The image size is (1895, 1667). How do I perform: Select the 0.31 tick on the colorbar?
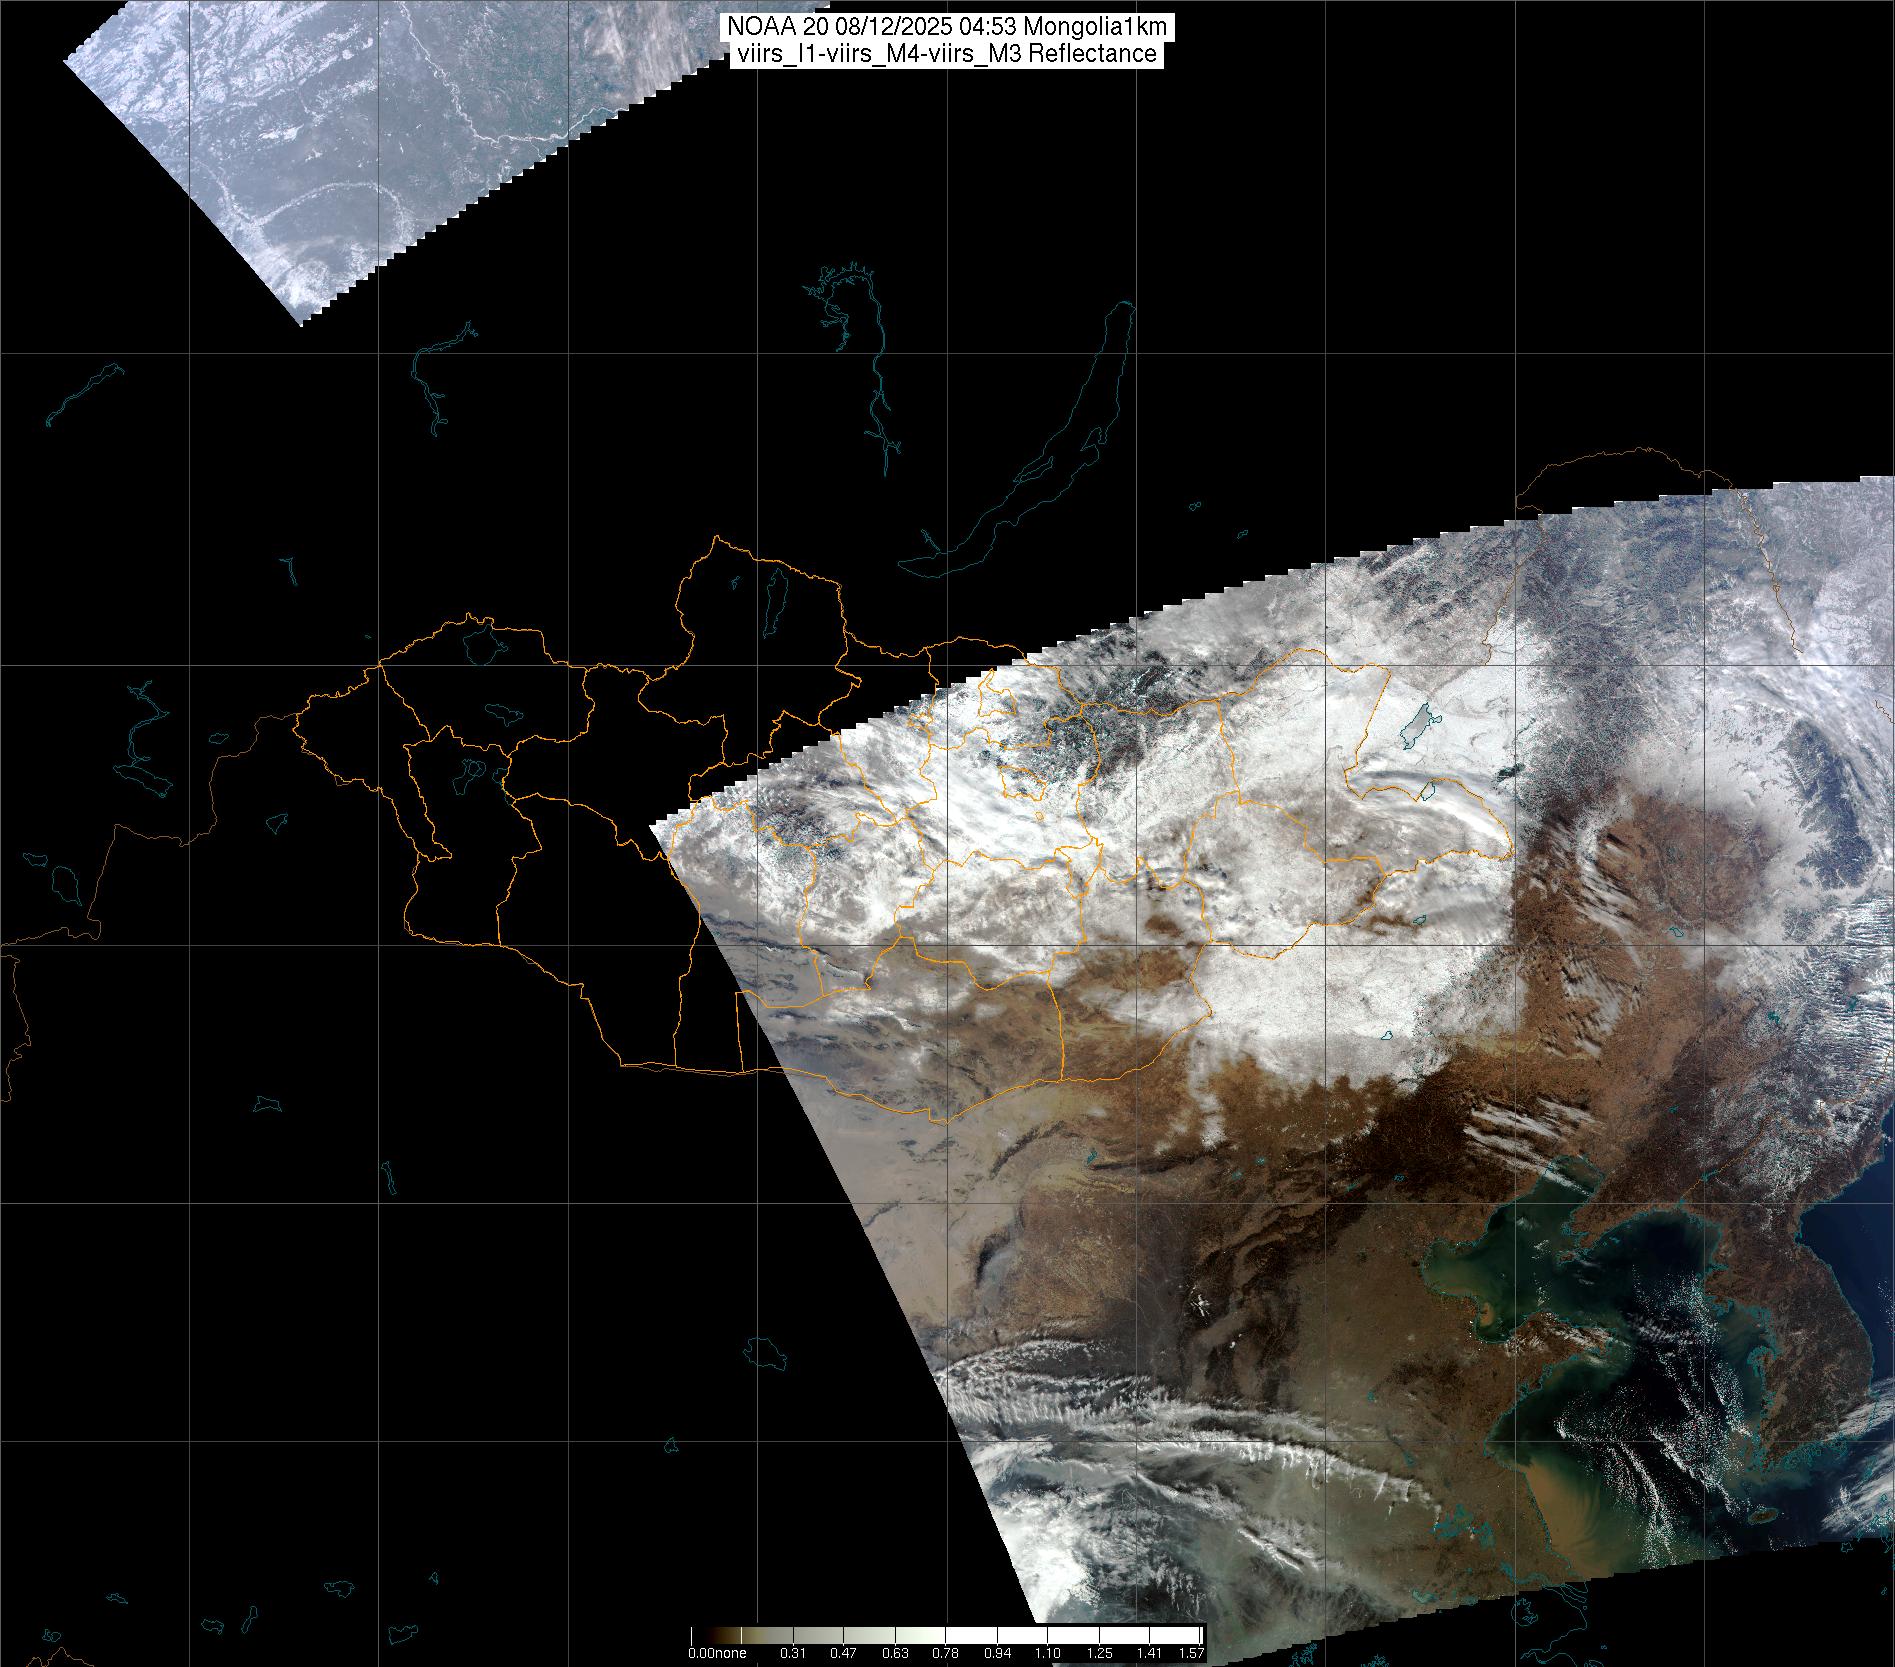(792, 1653)
